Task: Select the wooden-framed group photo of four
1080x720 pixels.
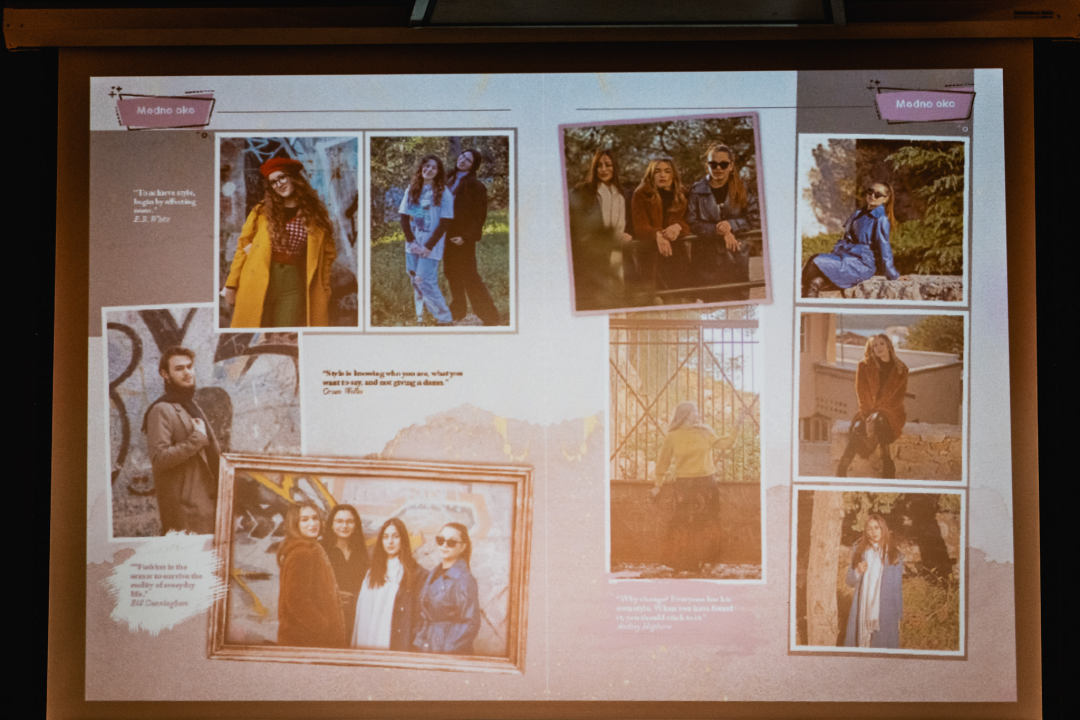Action: coord(370,563)
